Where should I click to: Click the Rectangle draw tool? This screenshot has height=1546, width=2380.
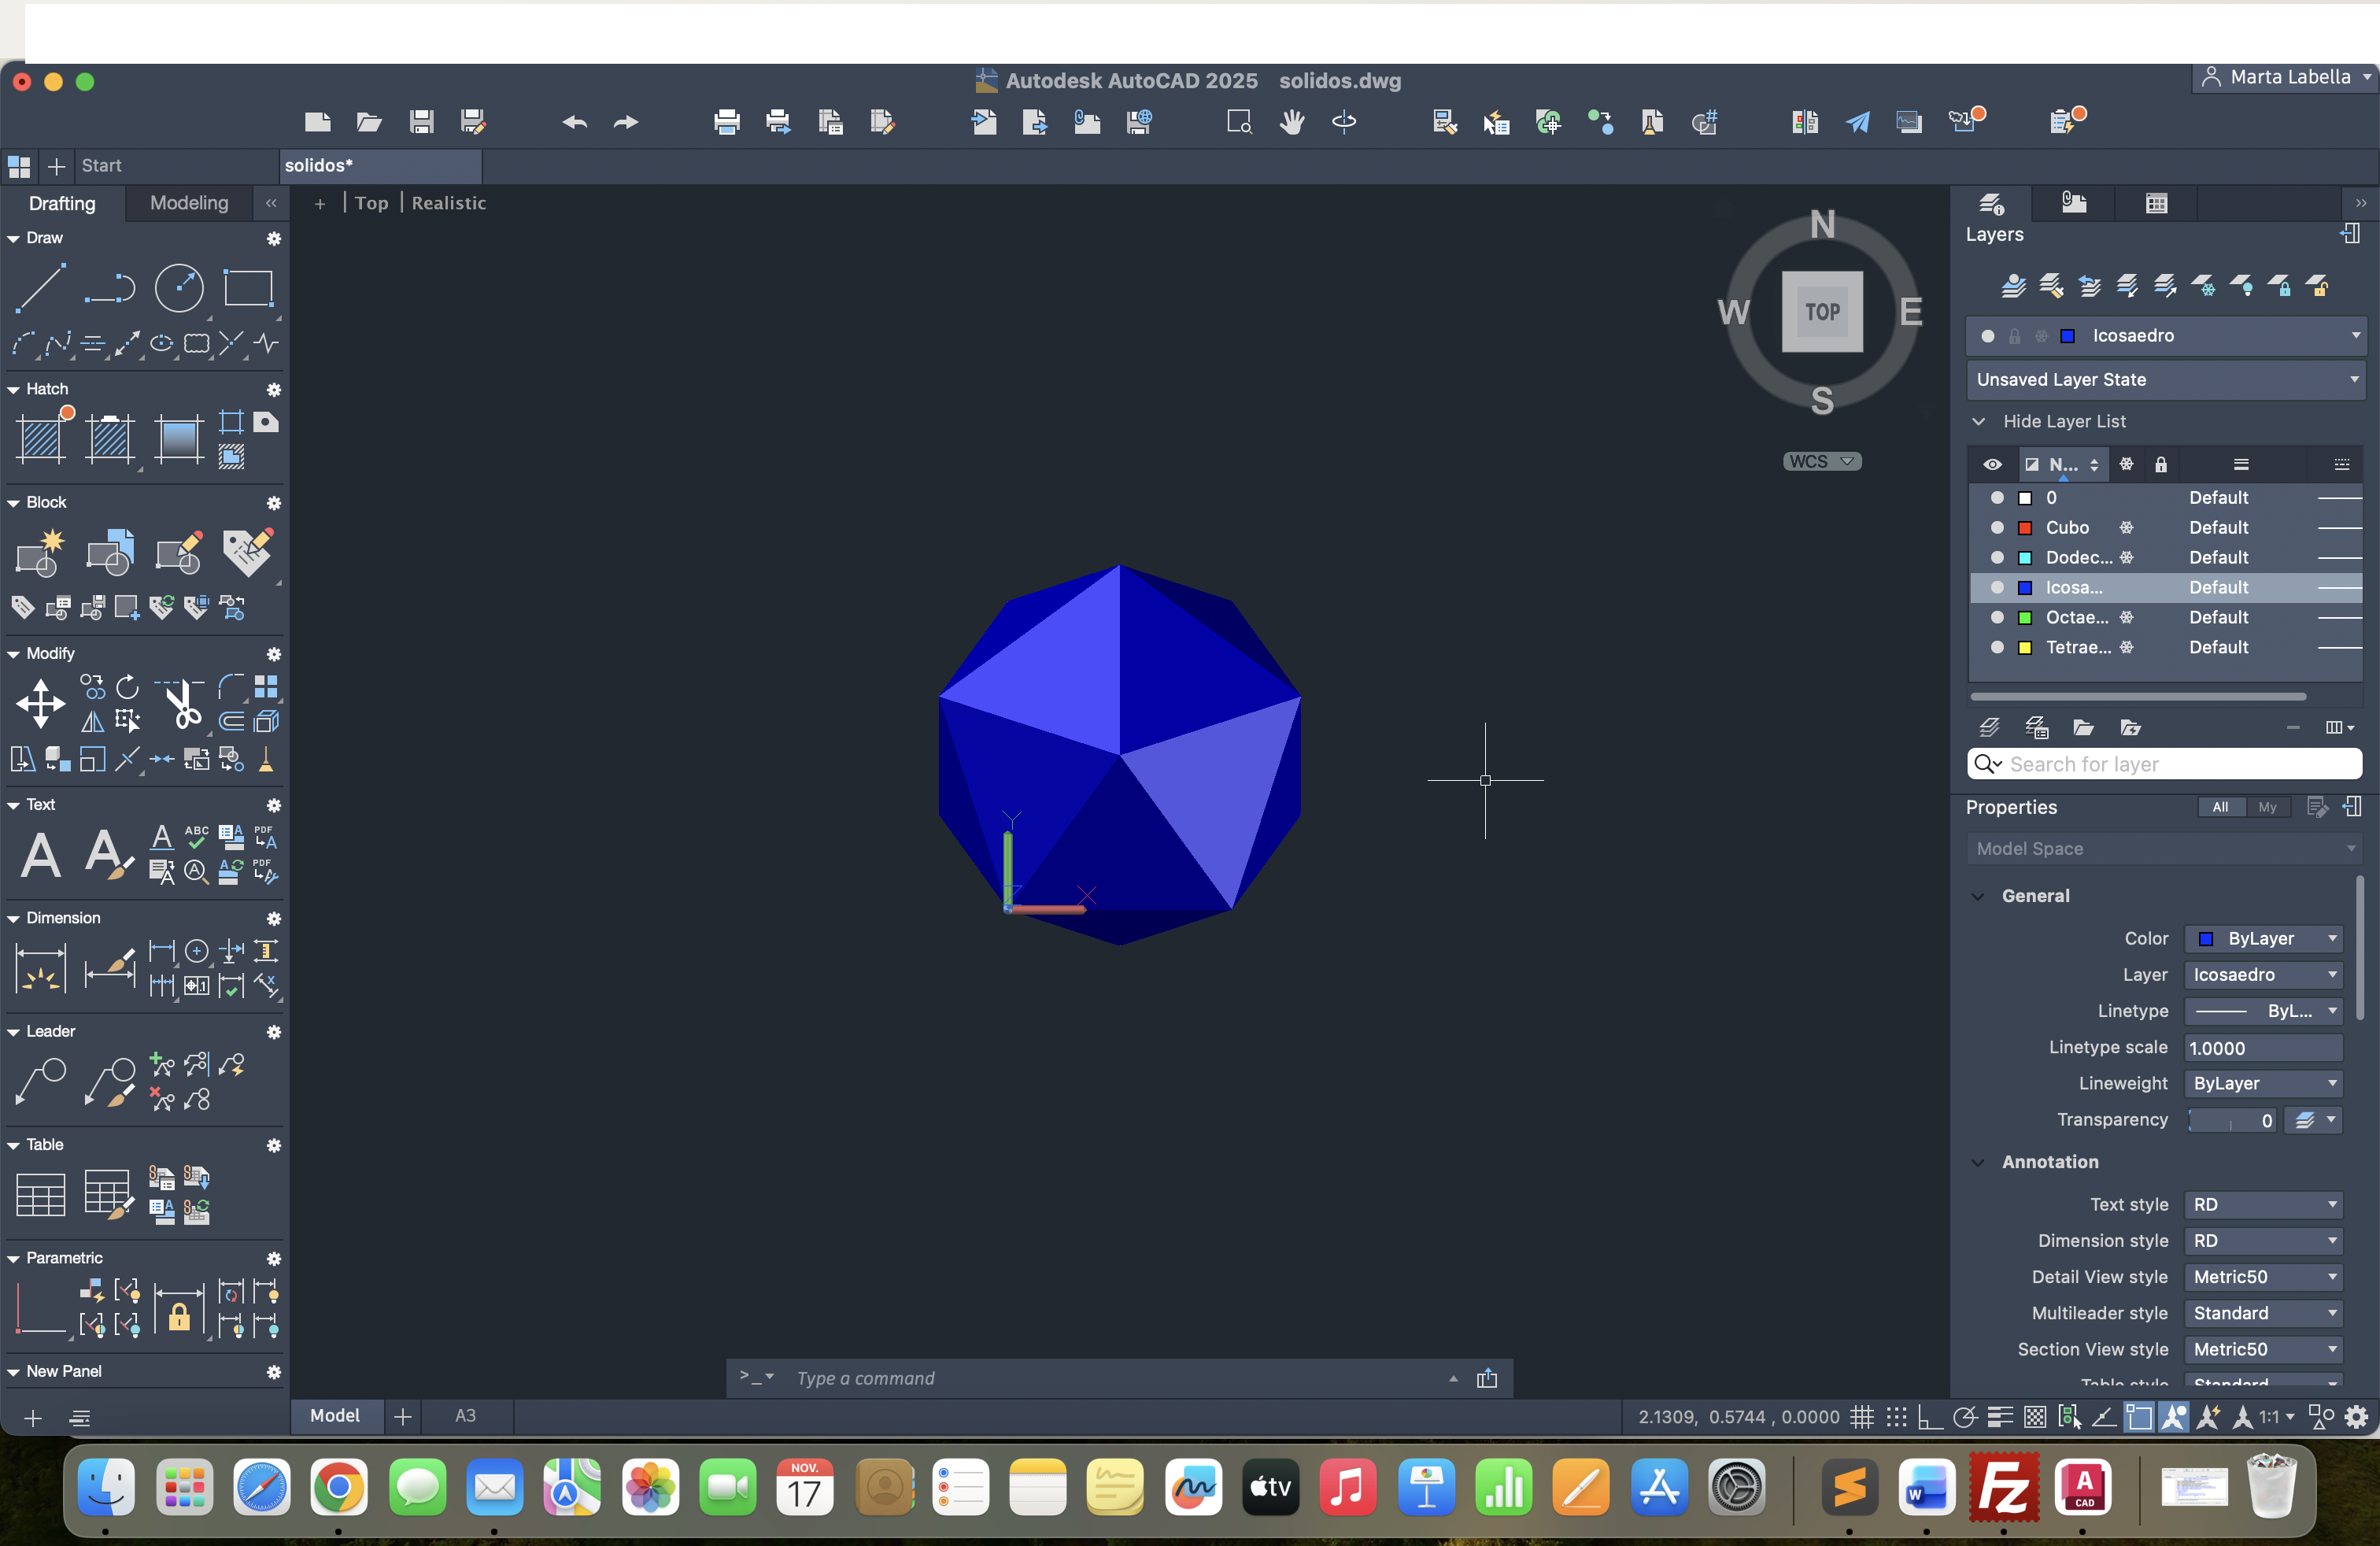(248, 288)
